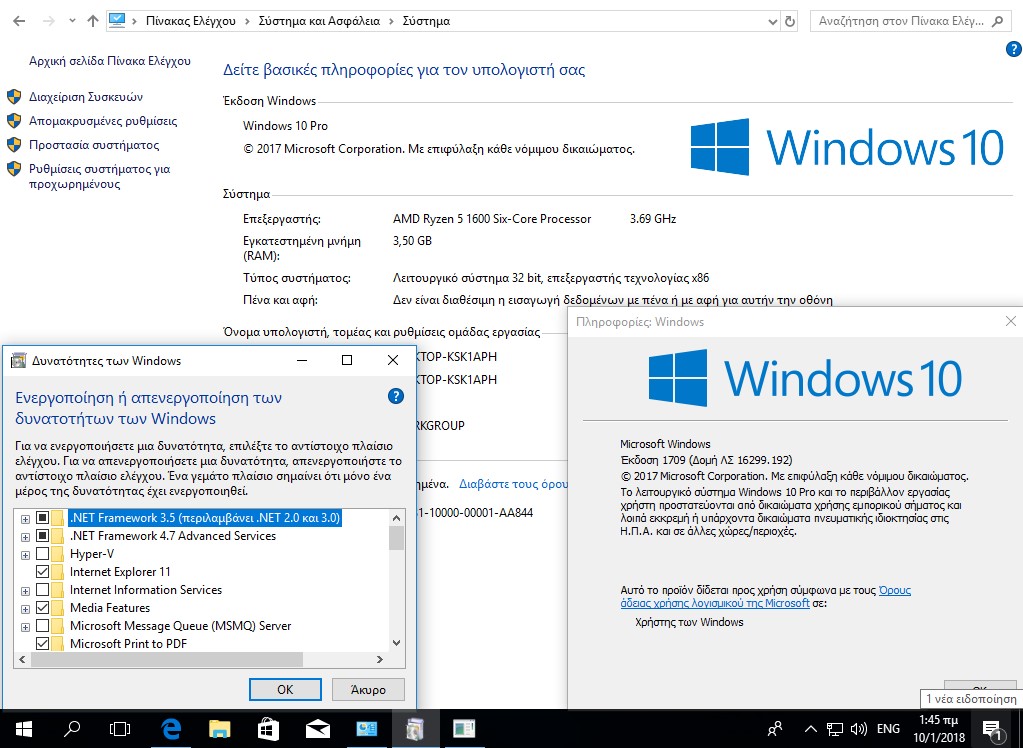
Task: Click the computer icon in the address bar
Action: (x=117, y=20)
